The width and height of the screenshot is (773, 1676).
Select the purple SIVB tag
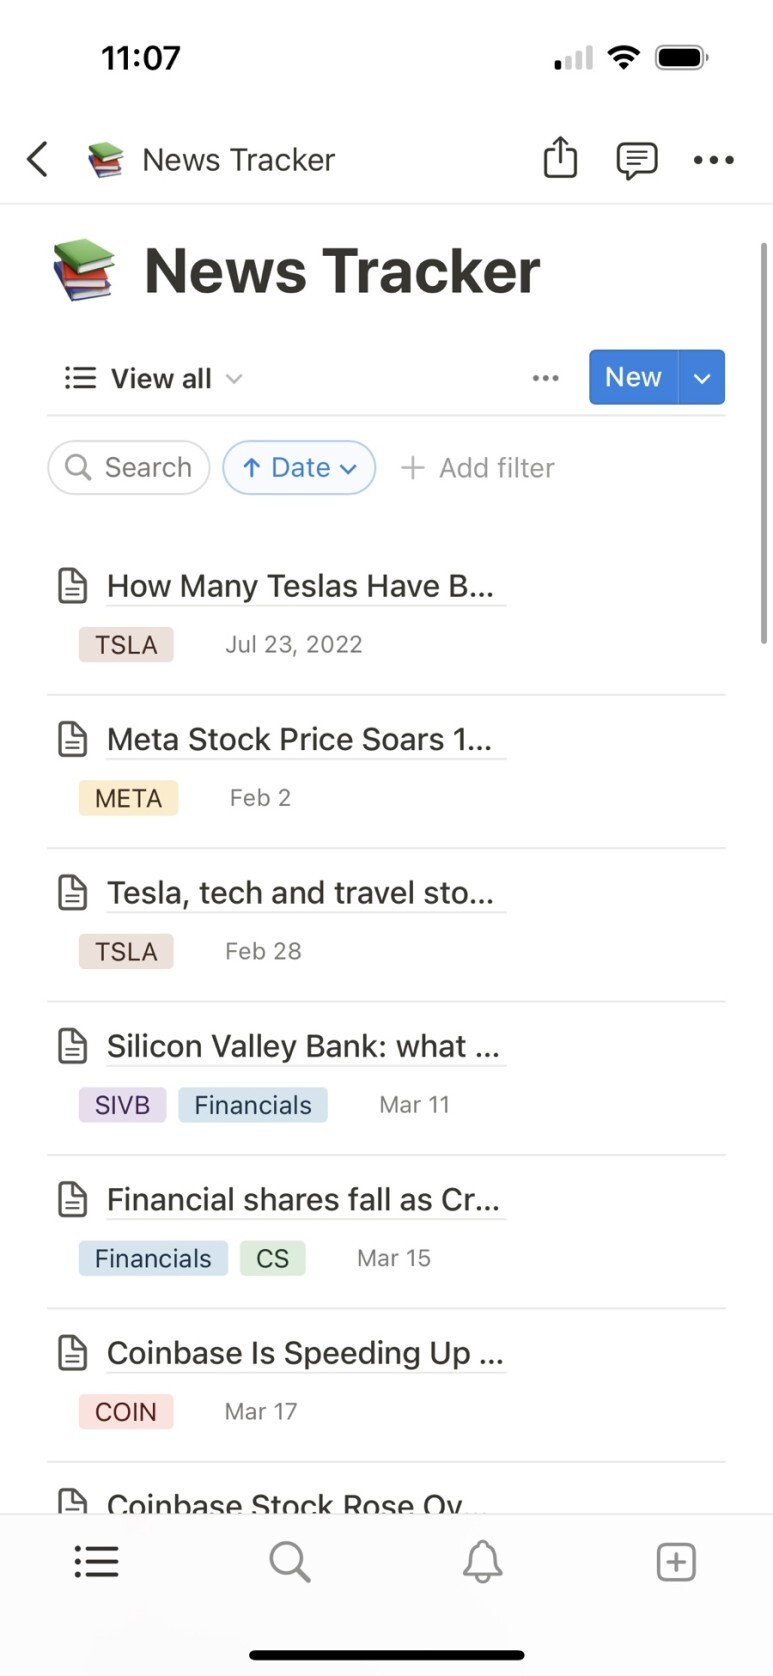coord(122,1105)
